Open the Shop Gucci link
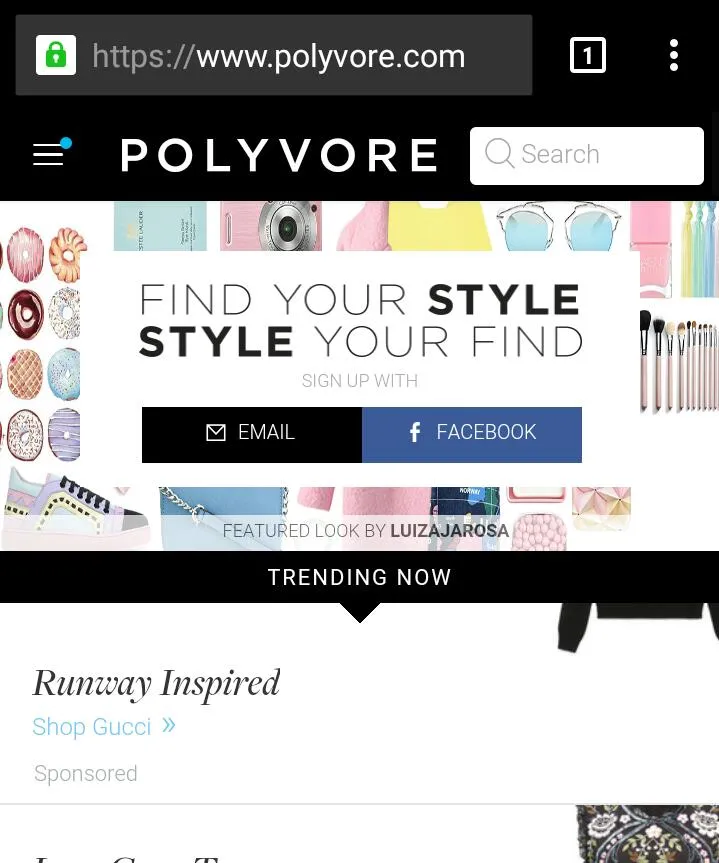719x863 pixels. click(91, 727)
